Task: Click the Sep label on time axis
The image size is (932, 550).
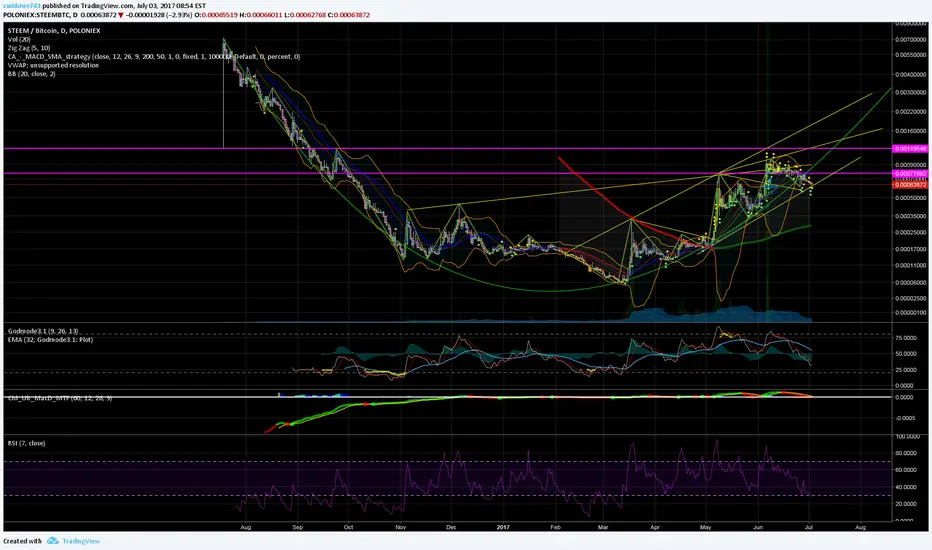Action: click(298, 527)
